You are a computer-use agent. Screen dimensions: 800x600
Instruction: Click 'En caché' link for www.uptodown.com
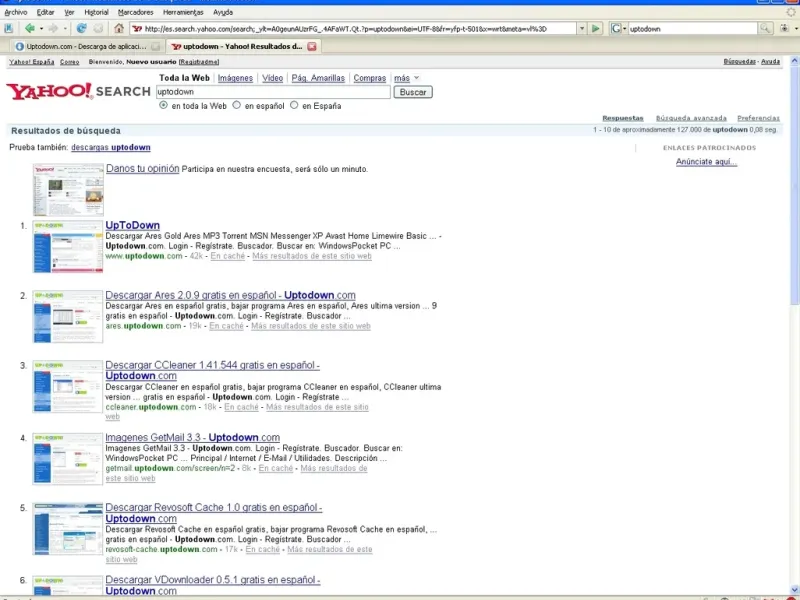point(228,256)
